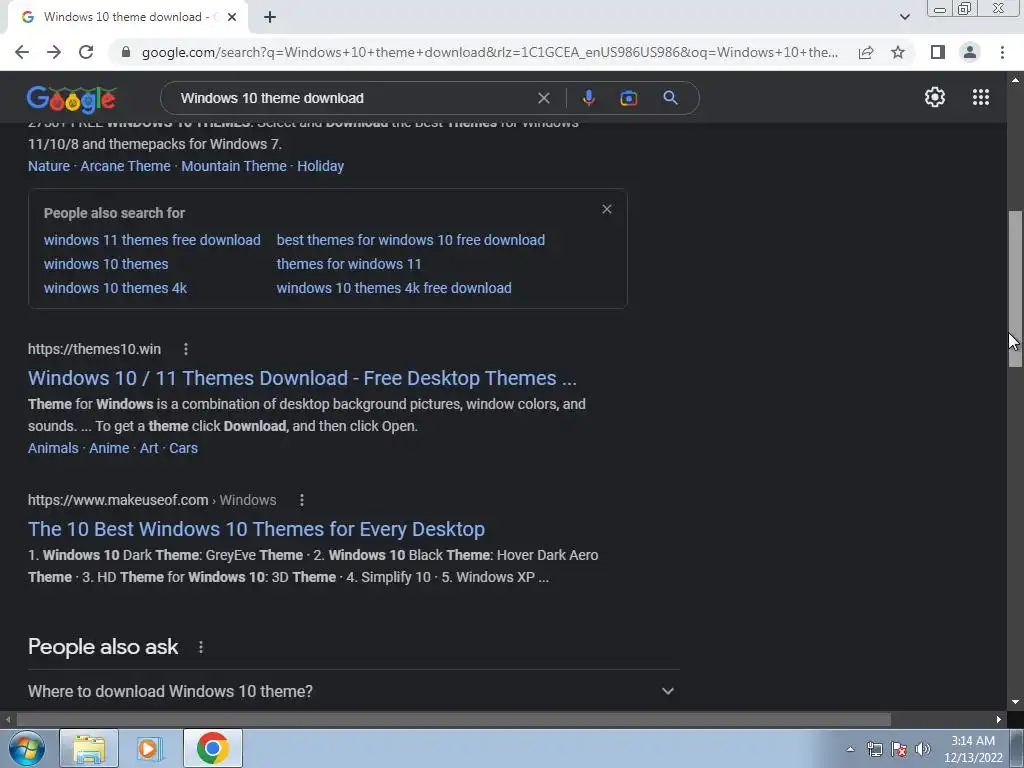This screenshot has width=1024, height=768.
Task: Select the Chrome taskbar button
Action: click(213, 748)
